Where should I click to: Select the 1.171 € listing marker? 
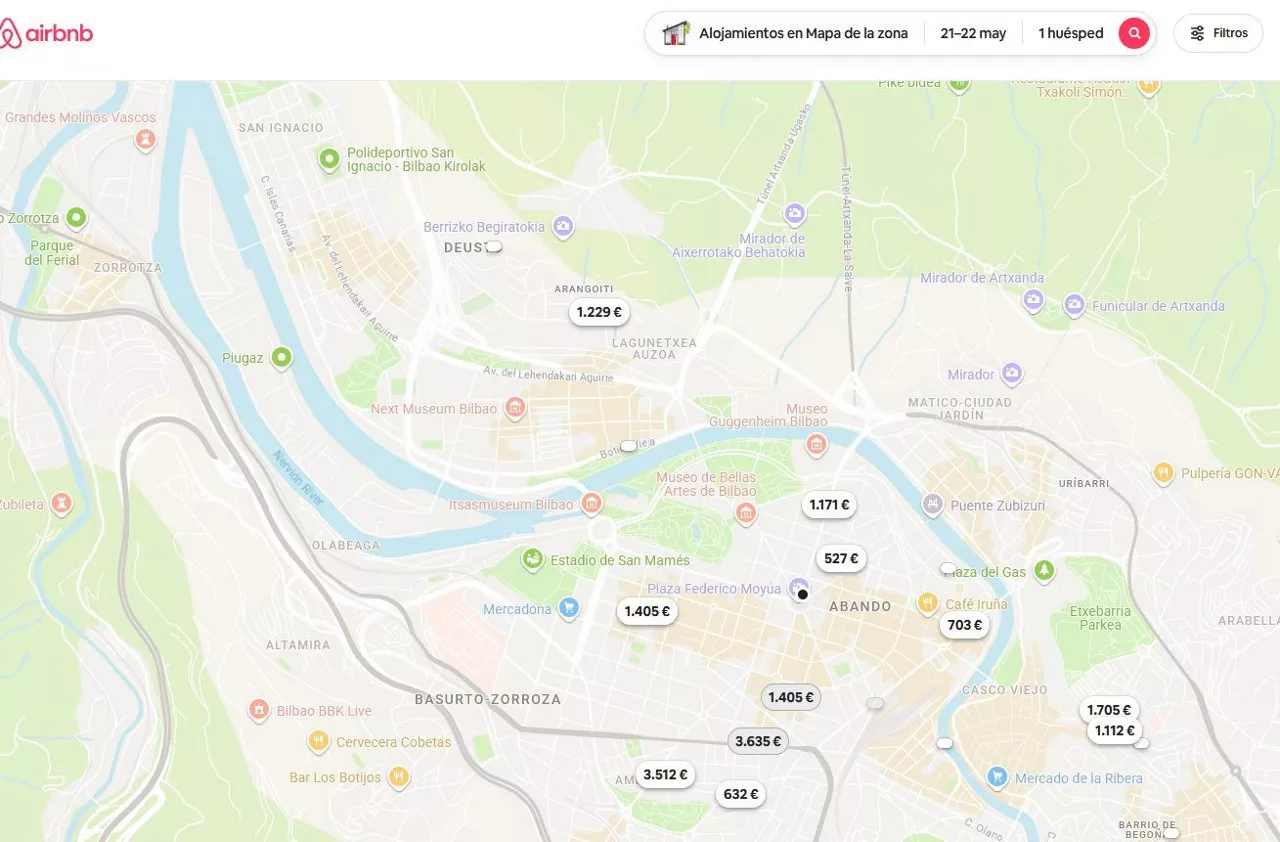[829, 505]
